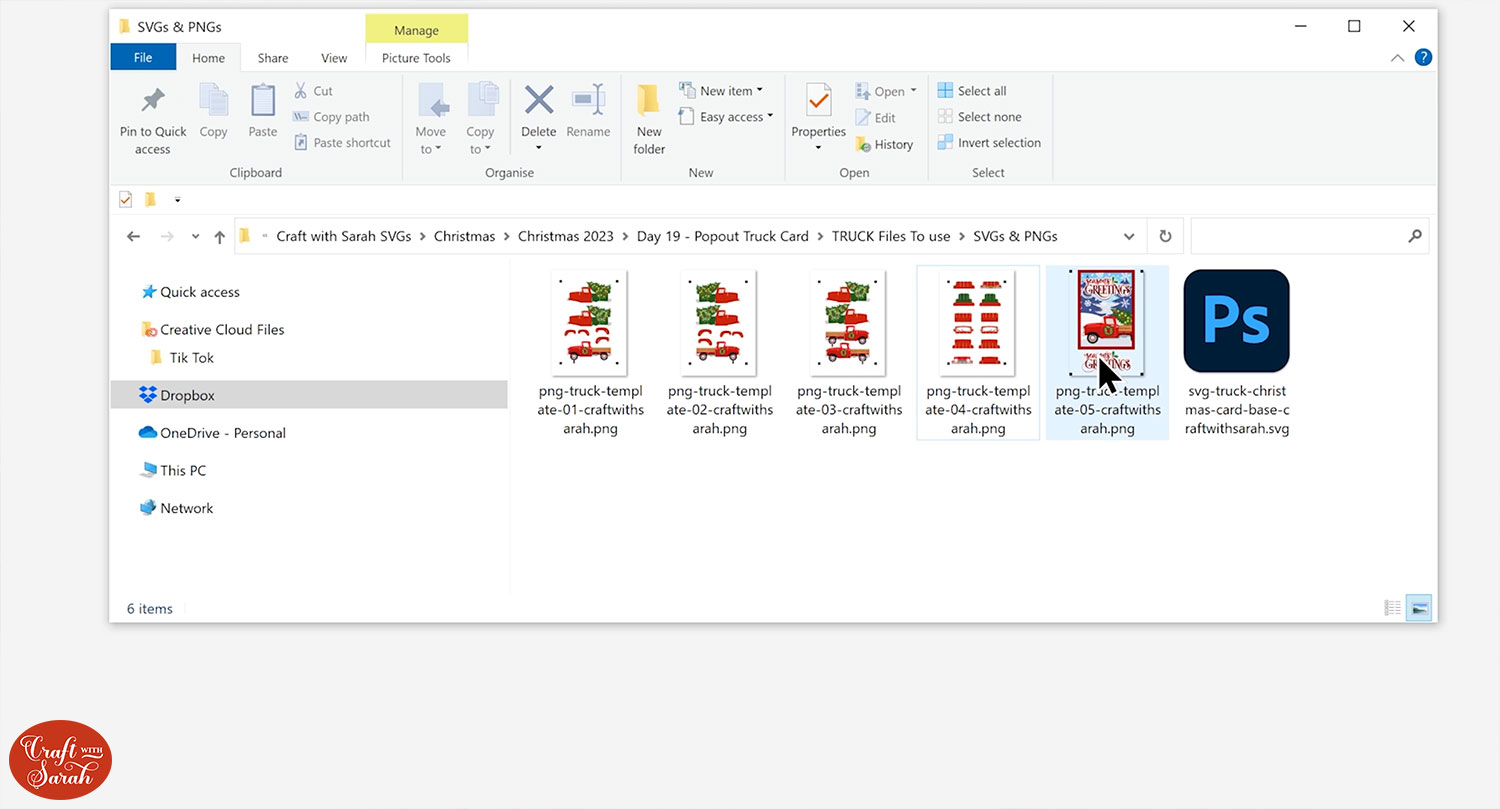Open the Easy access dropdown

727,117
